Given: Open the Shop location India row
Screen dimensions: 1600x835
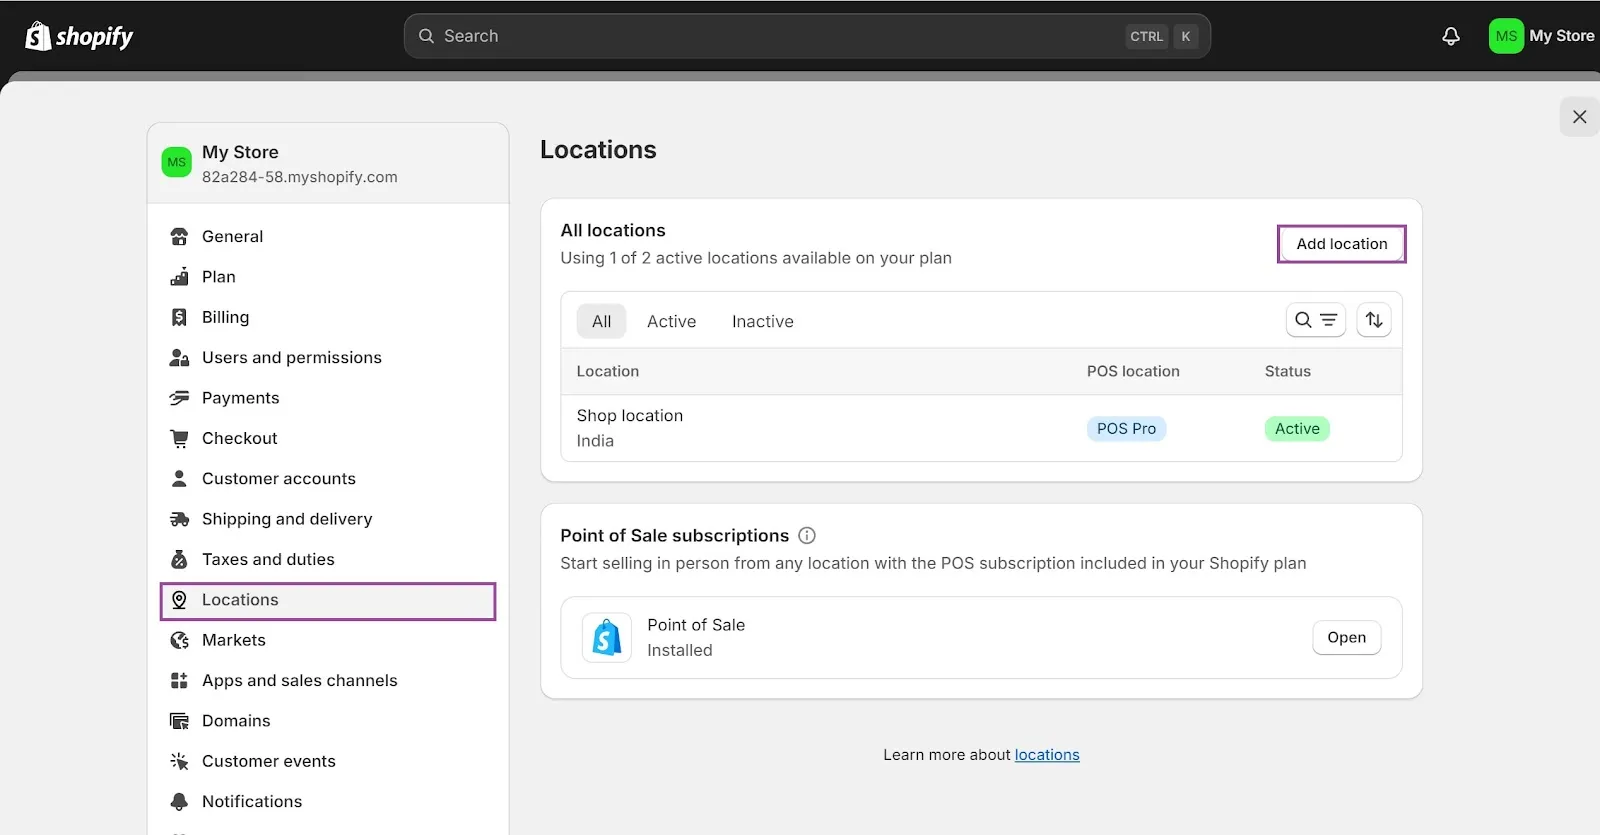Looking at the screenshot, I should pyautogui.click(x=629, y=428).
